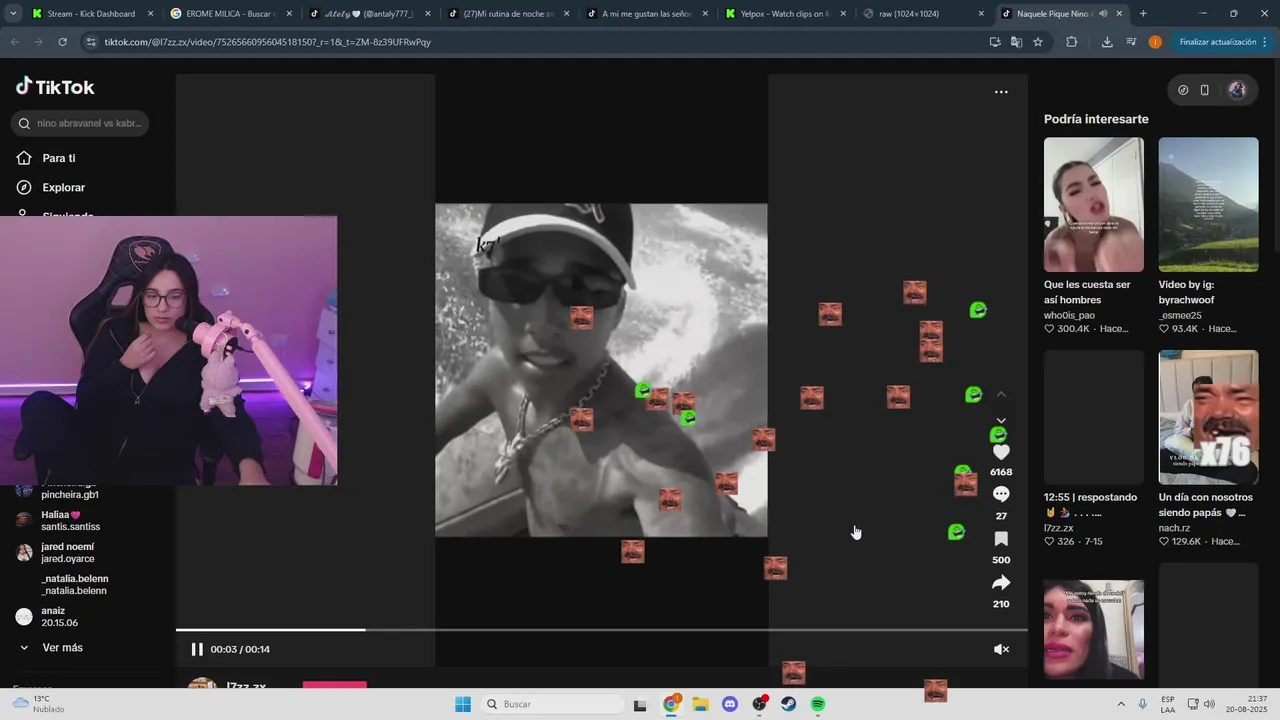
Task: Click the get-app phone icon in header
Action: [1205, 90]
